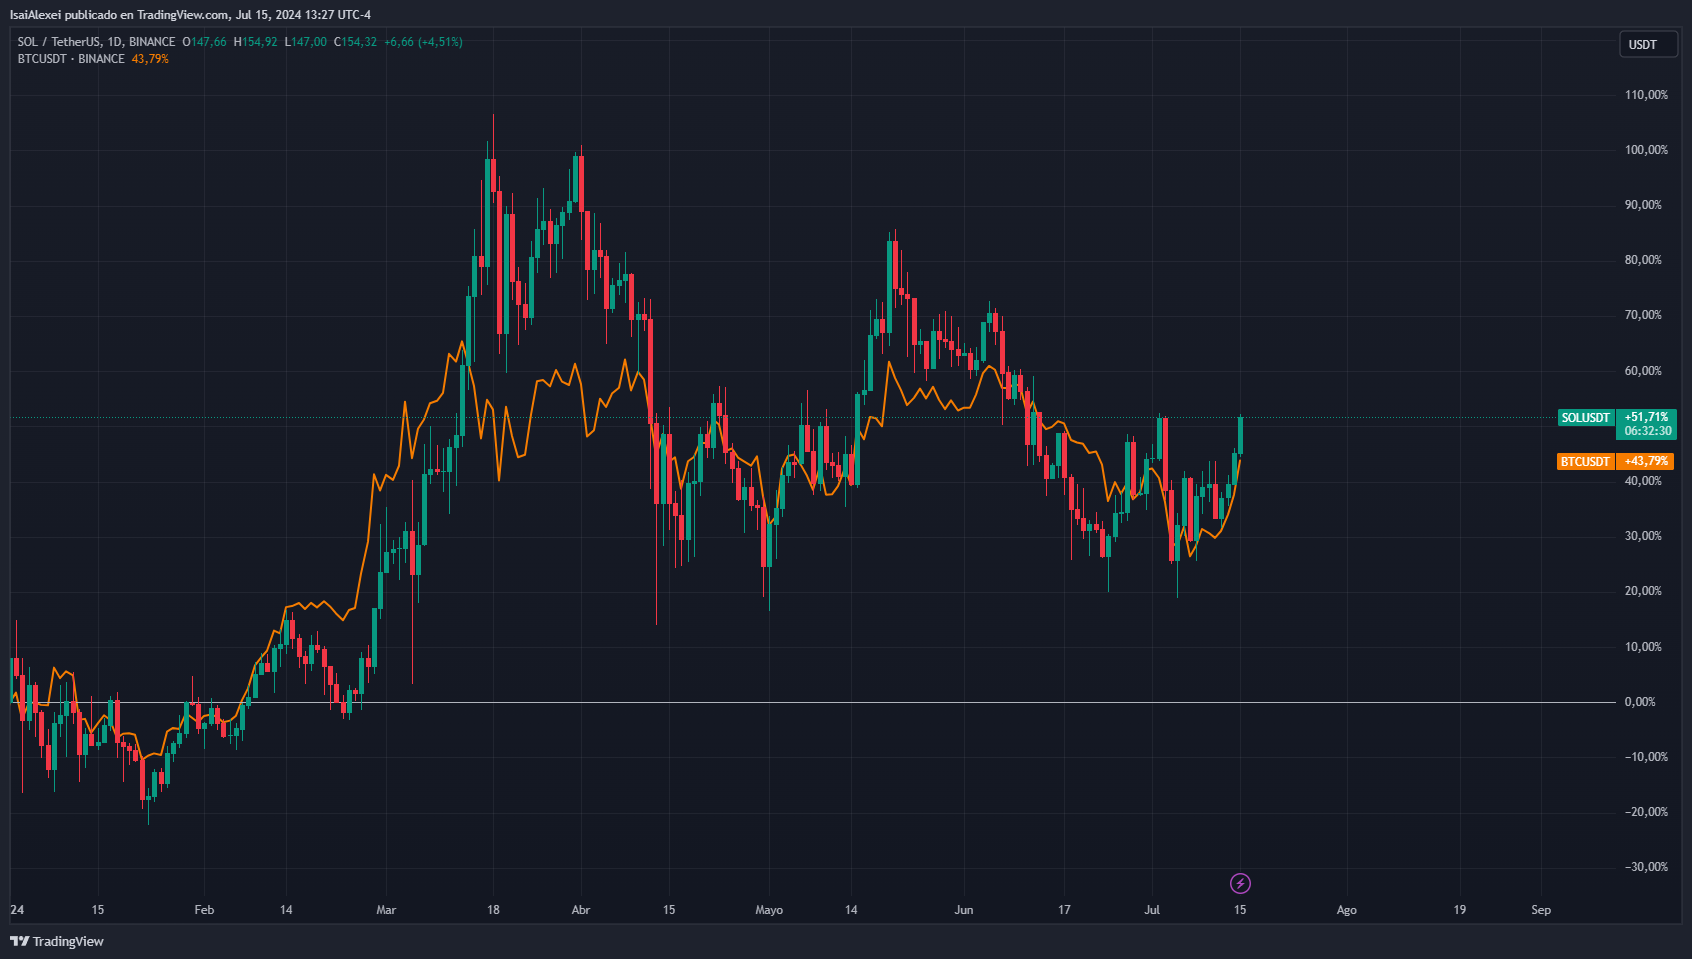Click the BTCUSDT · BINANCE legend line
This screenshot has height=959, width=1692.
pyautogui.click(x=71, y=59)
